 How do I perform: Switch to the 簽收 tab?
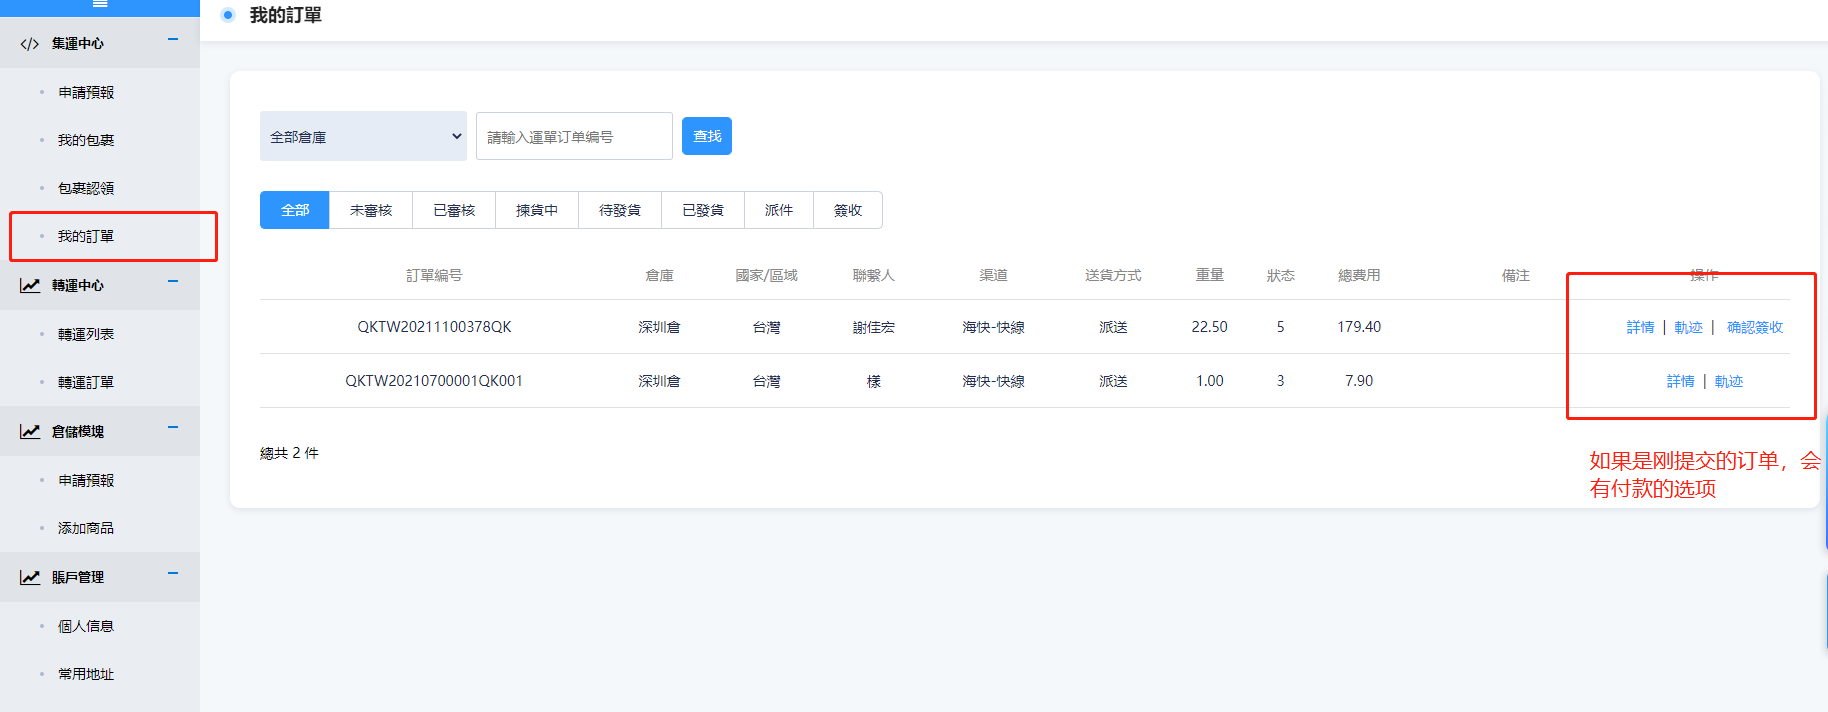point(848,211)
